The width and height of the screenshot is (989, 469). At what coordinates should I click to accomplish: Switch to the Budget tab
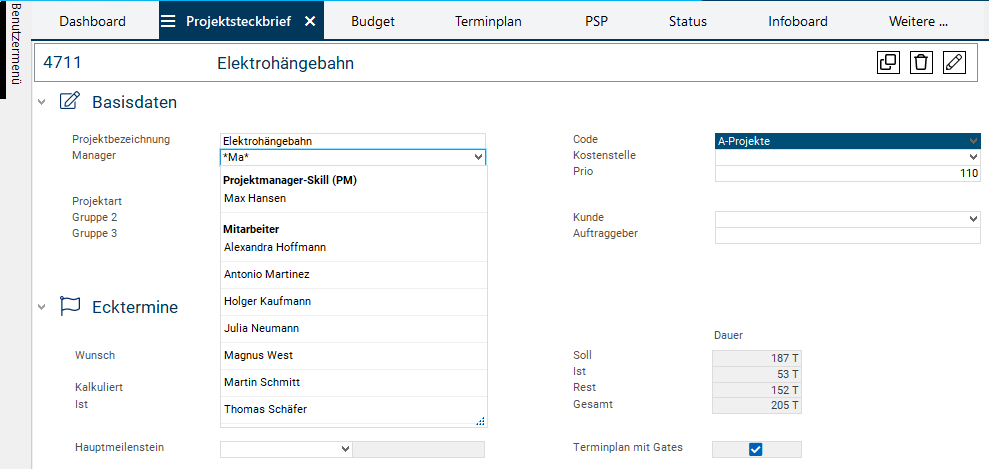(374, 21)
